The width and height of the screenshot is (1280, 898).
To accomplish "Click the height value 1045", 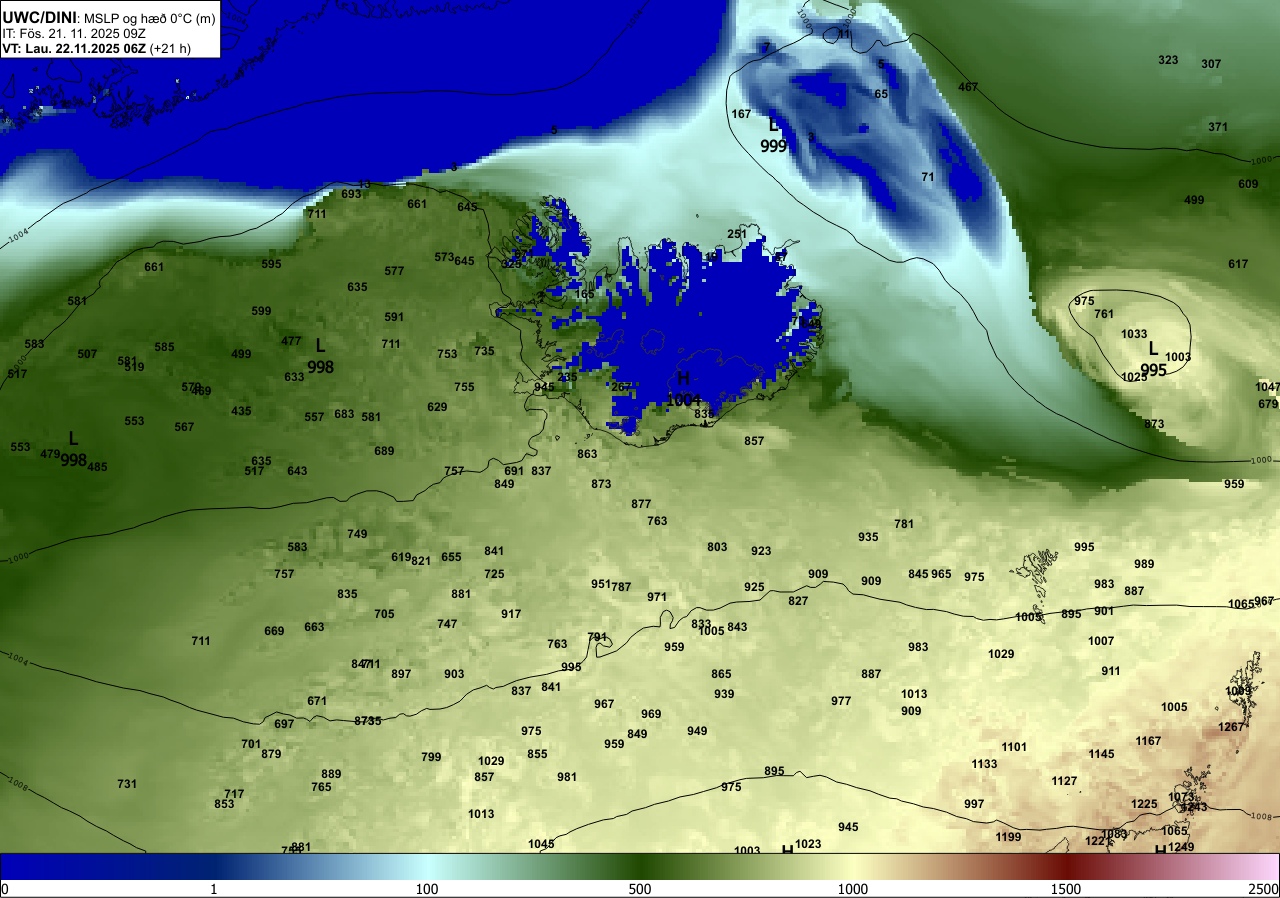I will (x=541, y=844).
